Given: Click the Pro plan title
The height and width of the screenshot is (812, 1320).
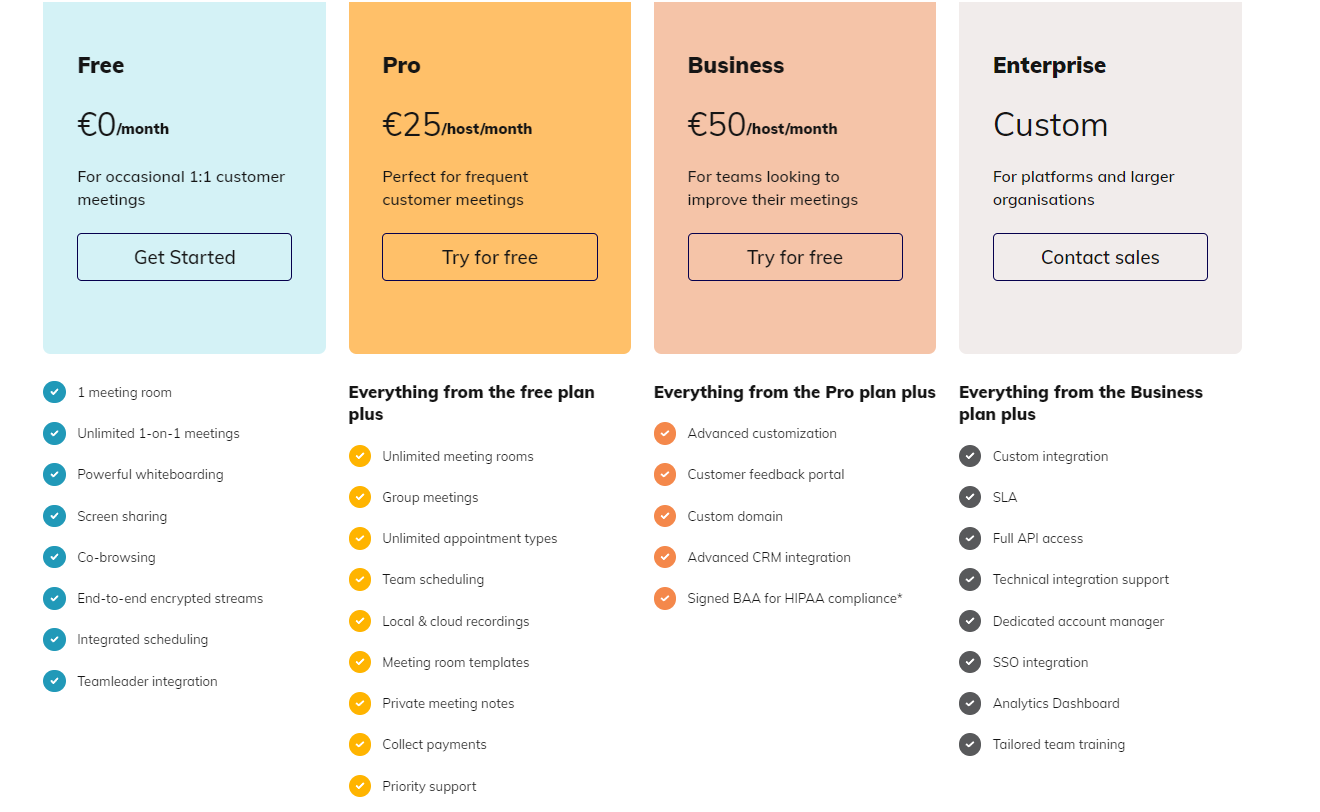Looking at the screenshot, I should pyautogui.click(x=401, y=65).
